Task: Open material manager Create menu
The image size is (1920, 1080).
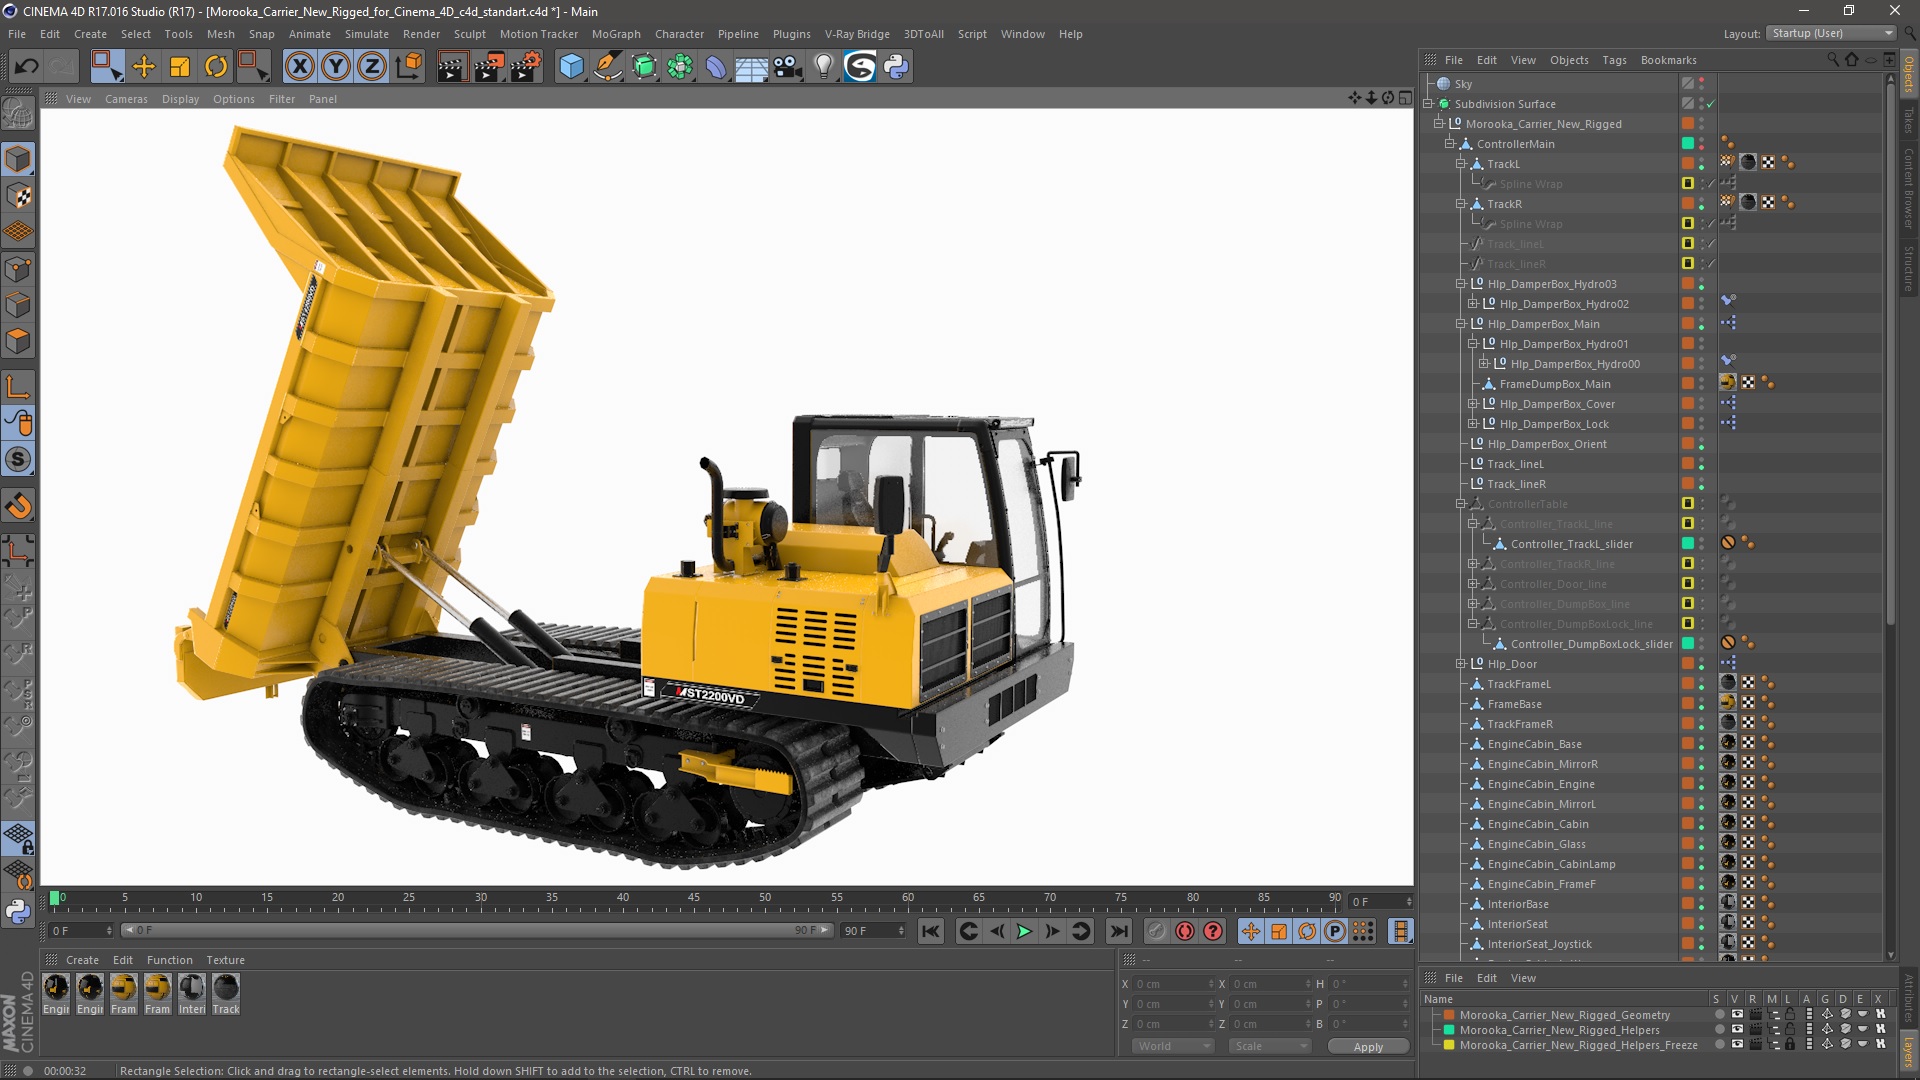Action: pos(82,960)
